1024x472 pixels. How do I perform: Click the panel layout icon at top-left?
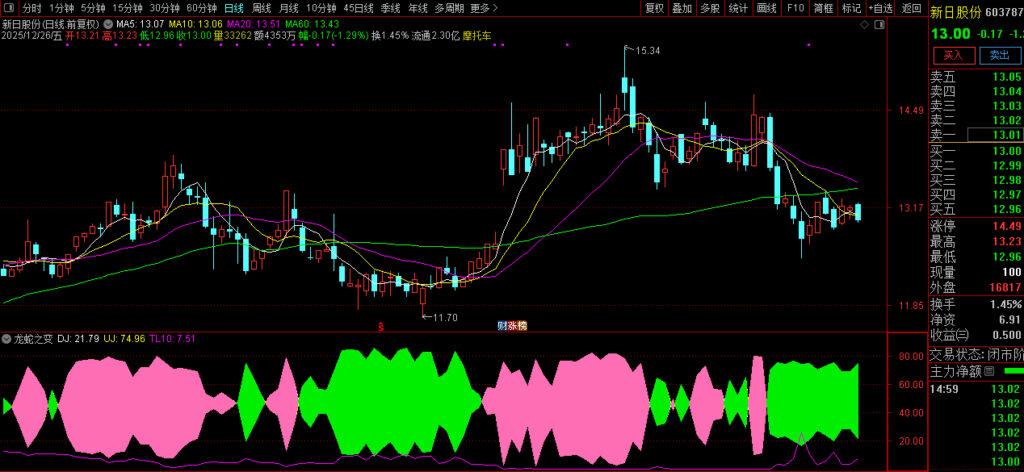[10, 7]
